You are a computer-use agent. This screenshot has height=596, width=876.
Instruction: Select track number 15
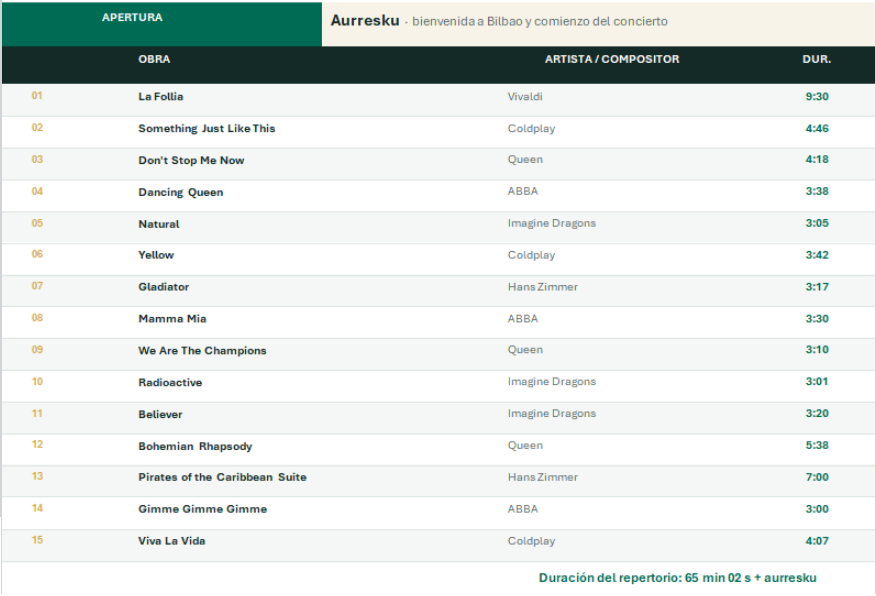(37, 540)
